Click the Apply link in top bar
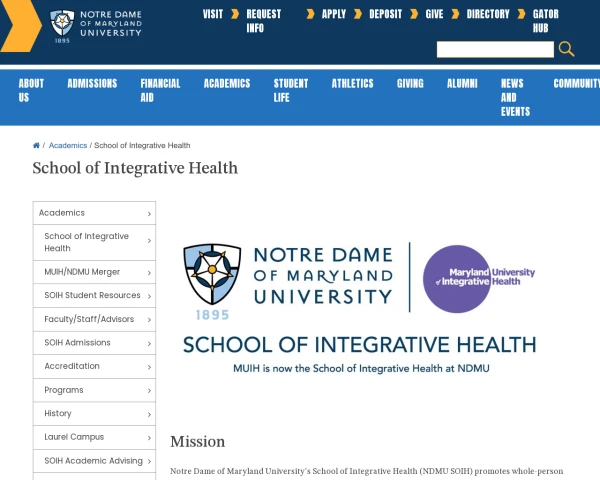The image size is (600, 480). [334, 15]
